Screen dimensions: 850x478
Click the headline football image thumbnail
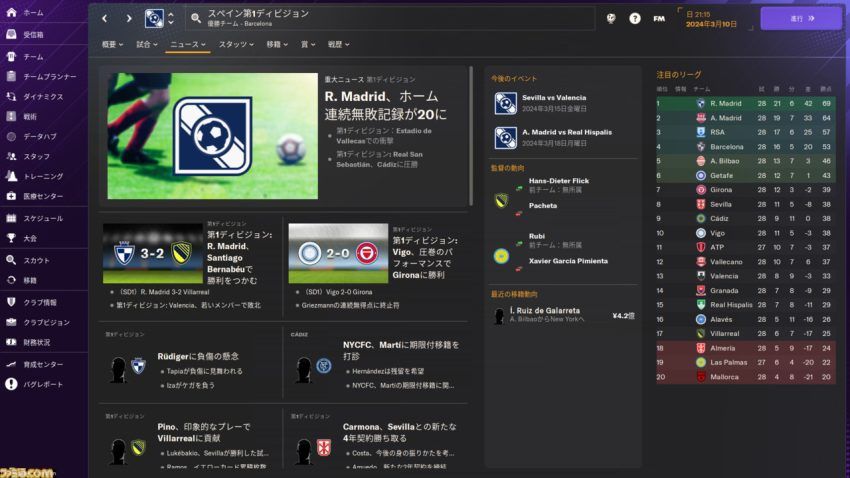tap(212, 136)
